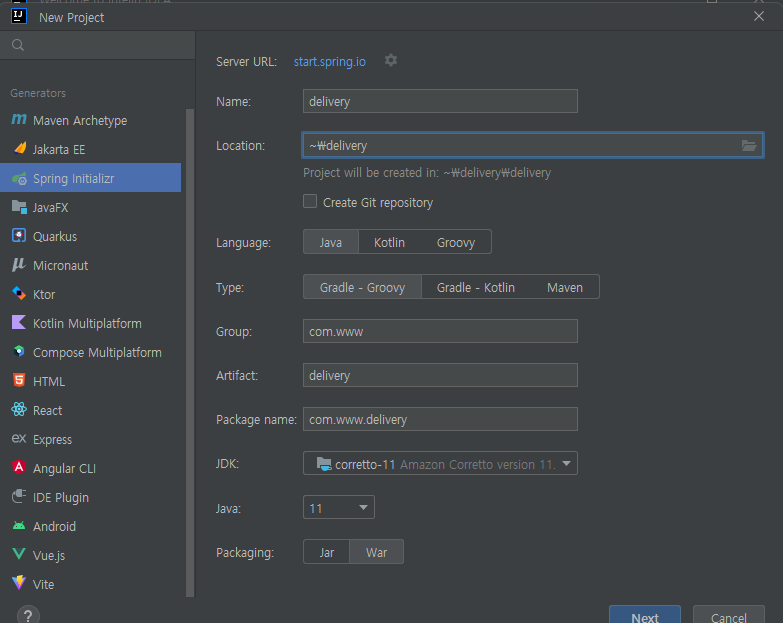Click the Location input field

click(x=533, y=145)
